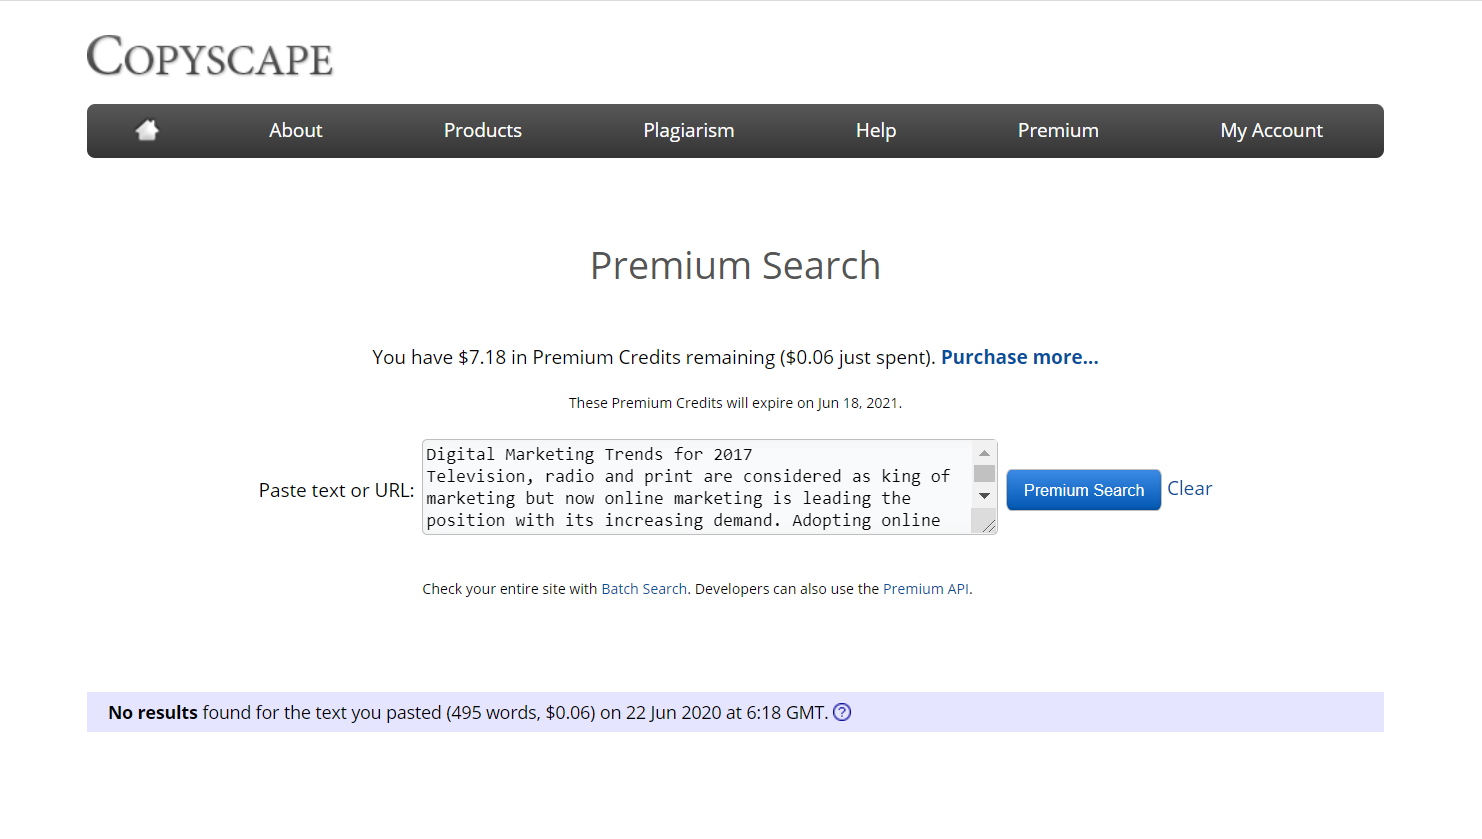Click the Premium Search button
This screenshot has width=1482, height=839.
click(1084, 490)
